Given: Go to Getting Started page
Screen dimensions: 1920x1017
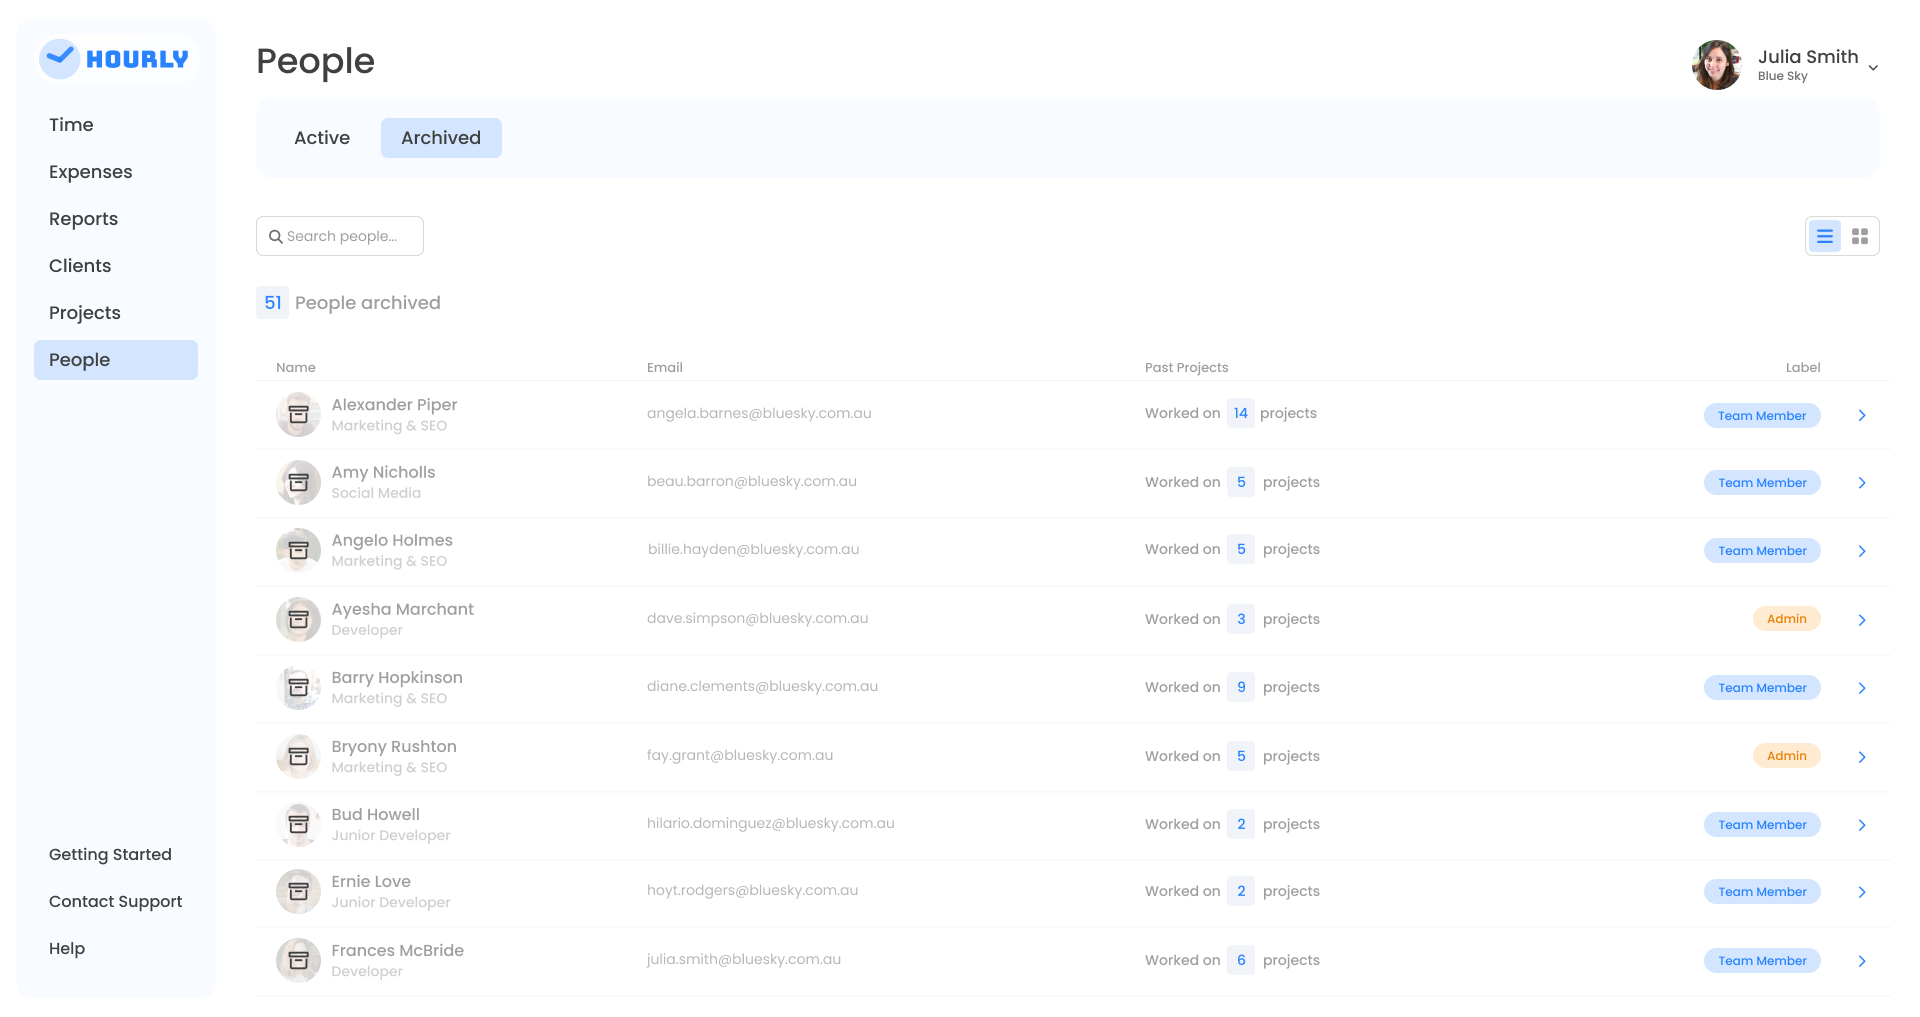Looking at the screenshot, I should click(110, 854).
